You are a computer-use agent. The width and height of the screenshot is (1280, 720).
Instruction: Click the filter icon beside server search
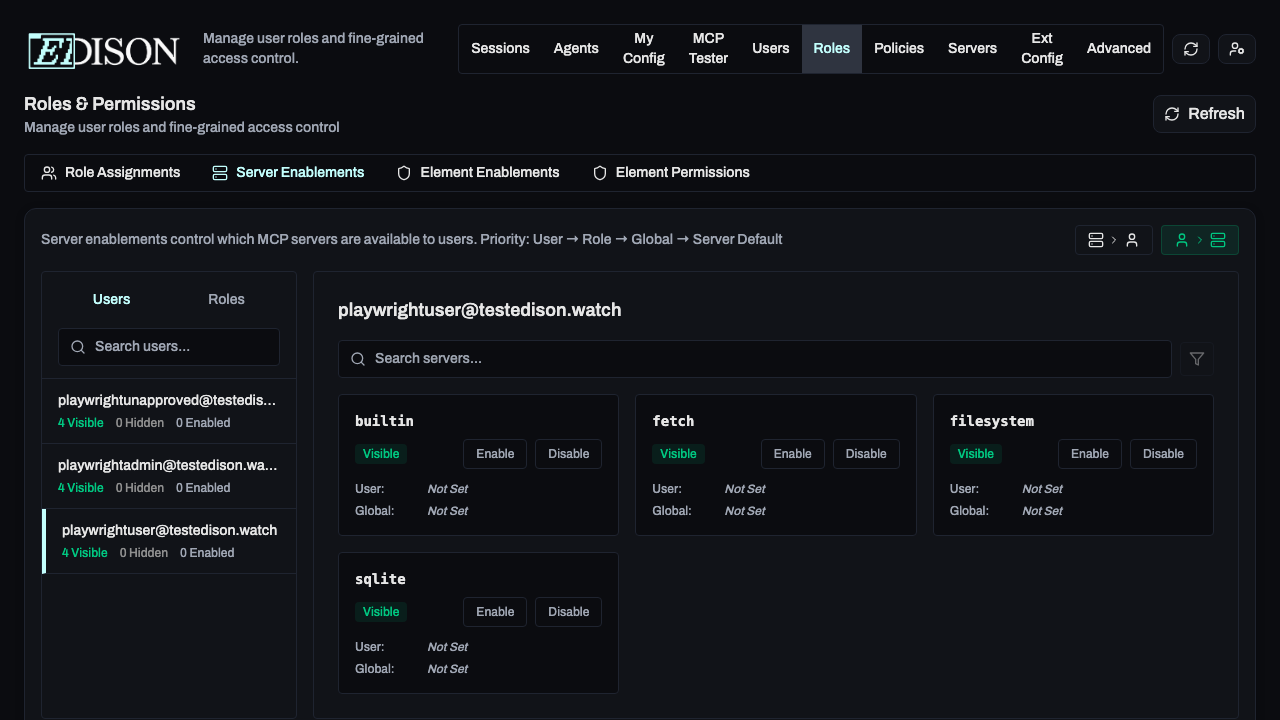coord(1197,359)
